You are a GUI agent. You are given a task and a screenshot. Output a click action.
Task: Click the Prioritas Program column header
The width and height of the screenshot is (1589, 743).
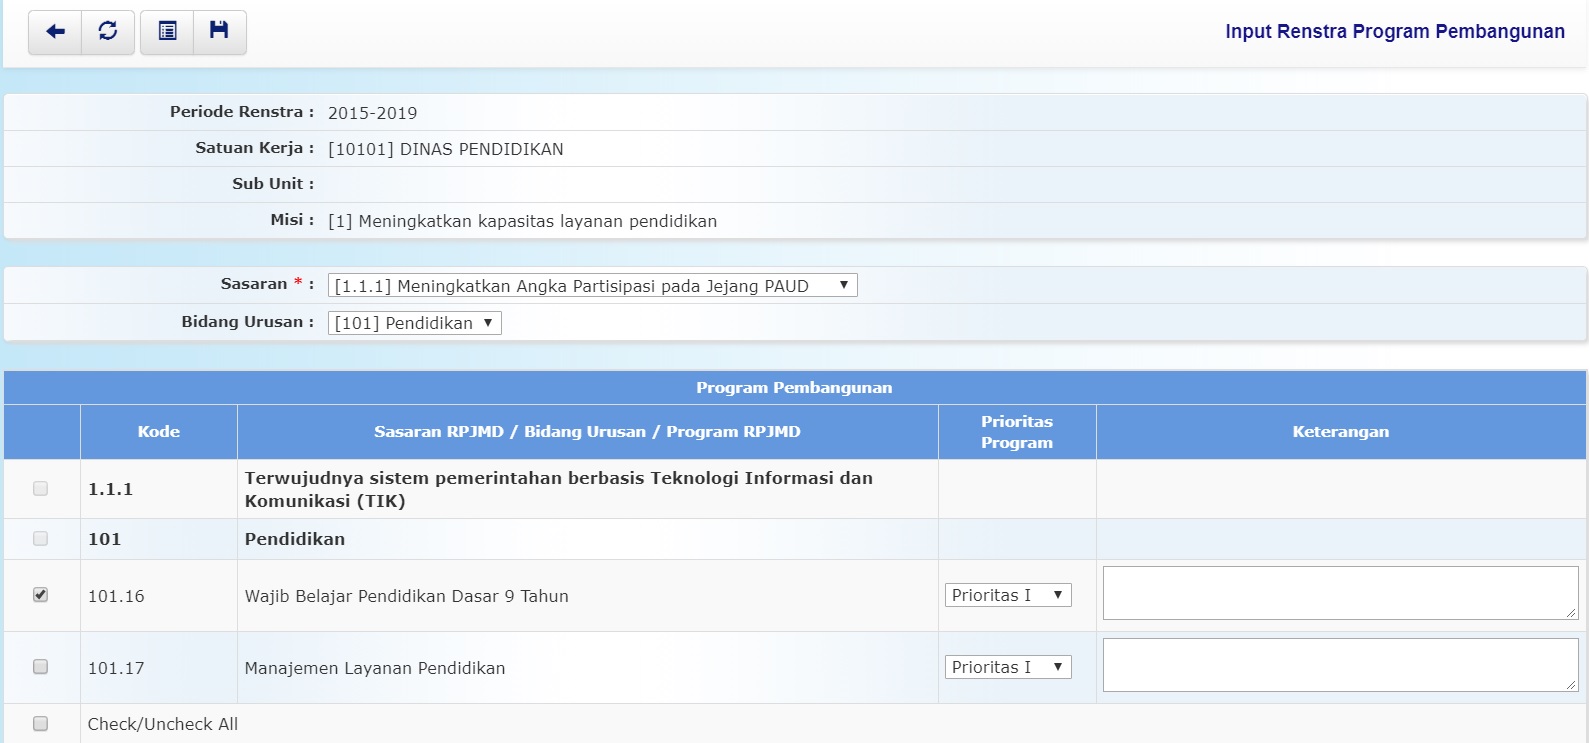pos(1017,432)
